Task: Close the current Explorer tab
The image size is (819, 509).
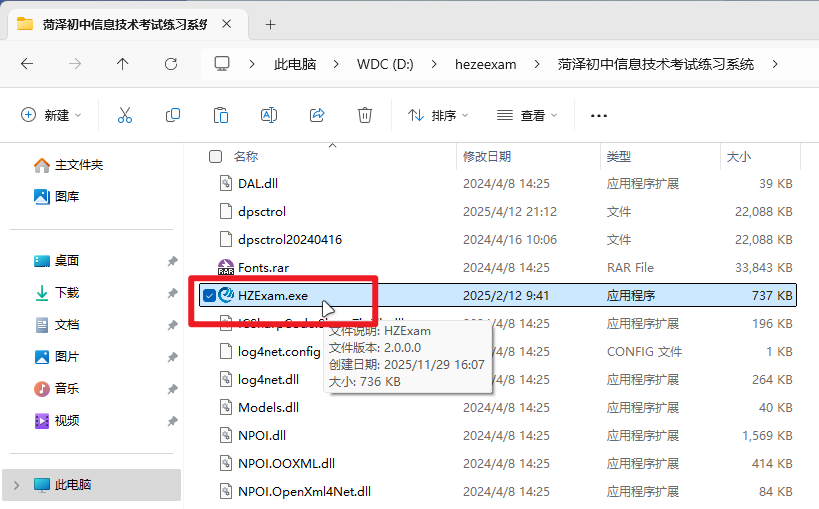Action: (x=226, y=24)
